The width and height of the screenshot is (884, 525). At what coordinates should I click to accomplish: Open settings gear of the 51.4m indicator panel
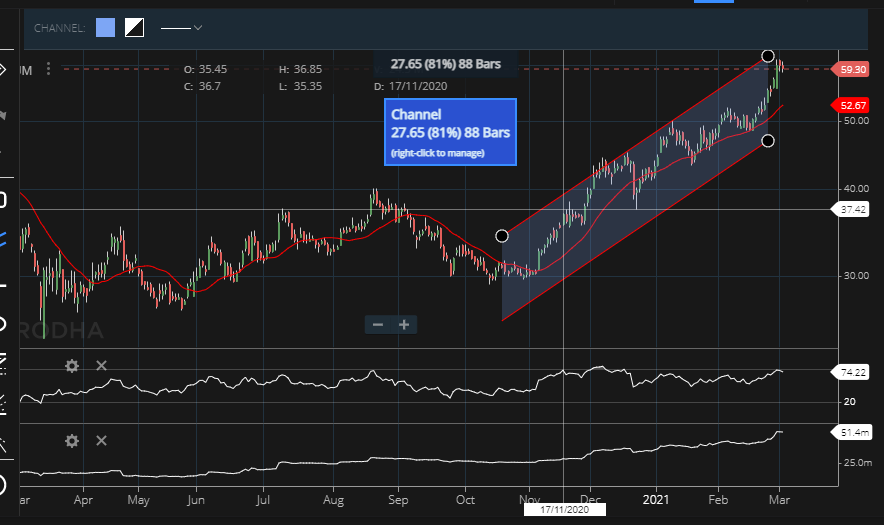[72, 441]
